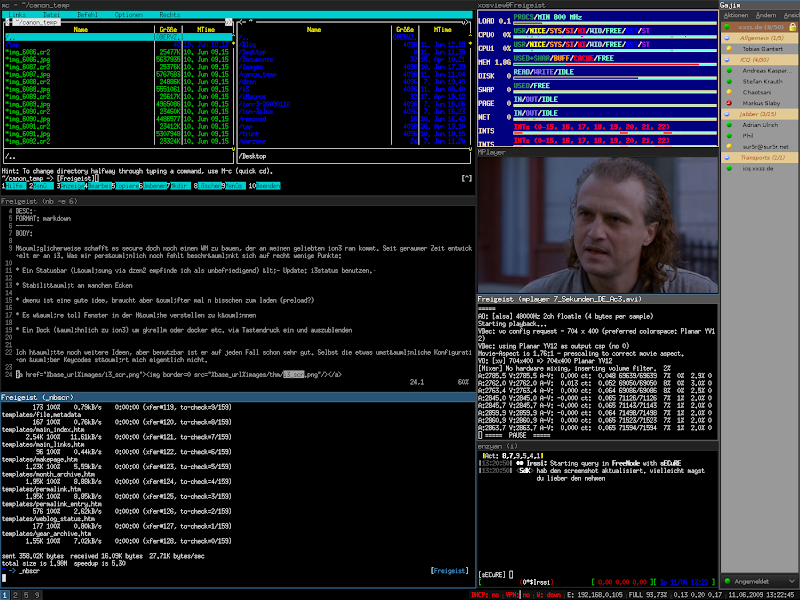This screenshot has height=600, width=800.
Task: Click the 10 Beenden function key button
Action: (x=264, y=186)
